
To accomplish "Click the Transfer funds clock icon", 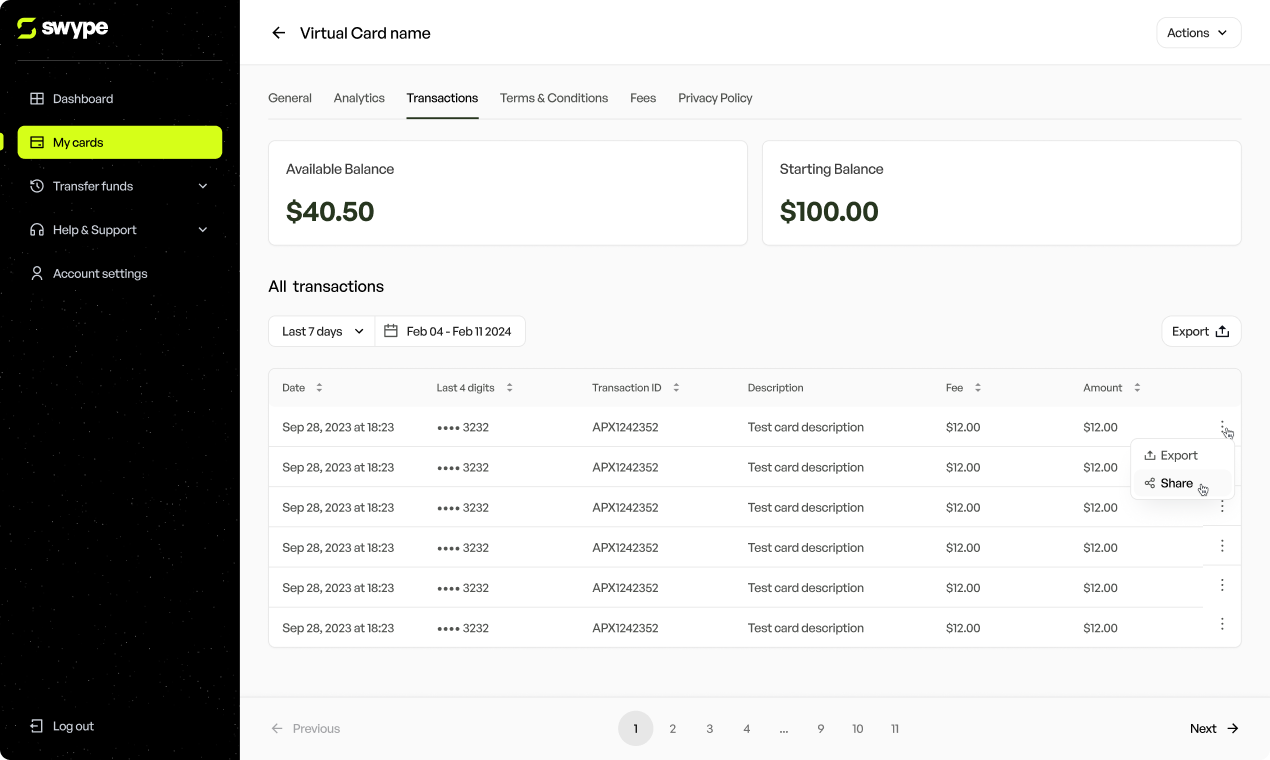I will (37, 186).
